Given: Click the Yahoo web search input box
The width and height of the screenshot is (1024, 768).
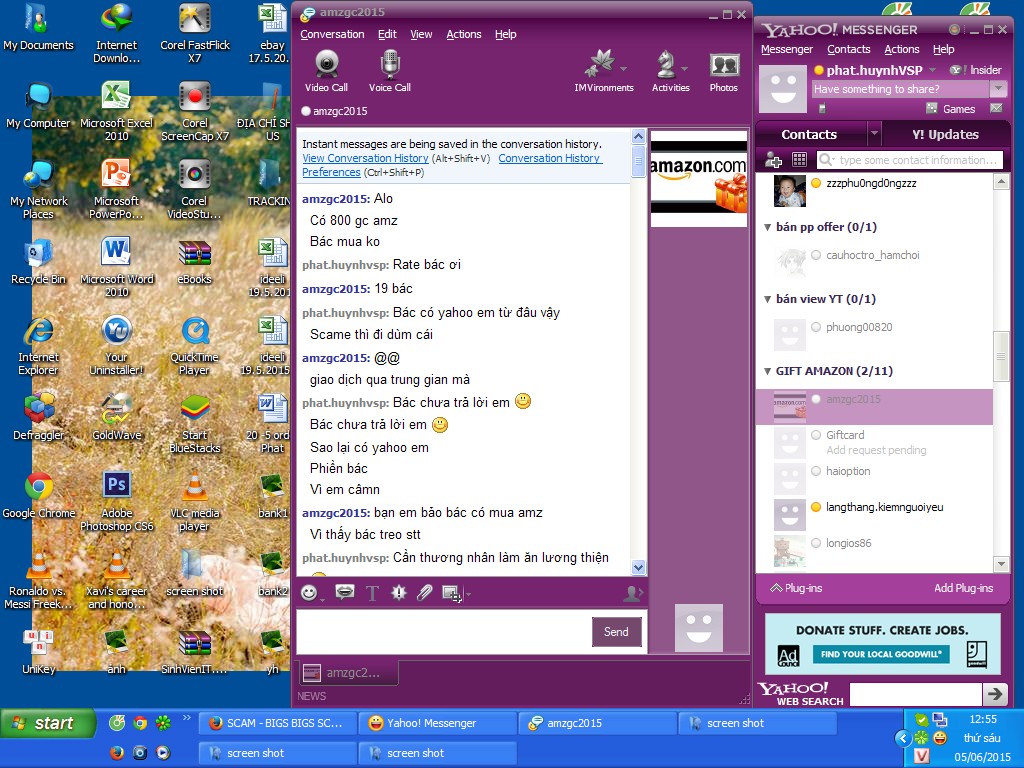Looking at the screenshot, I should point(915,694).
